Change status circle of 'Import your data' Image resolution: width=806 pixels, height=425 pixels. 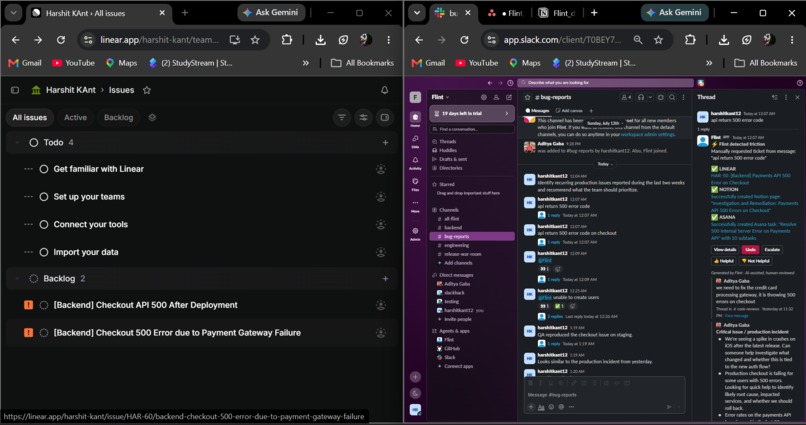[x=44, y=252]
